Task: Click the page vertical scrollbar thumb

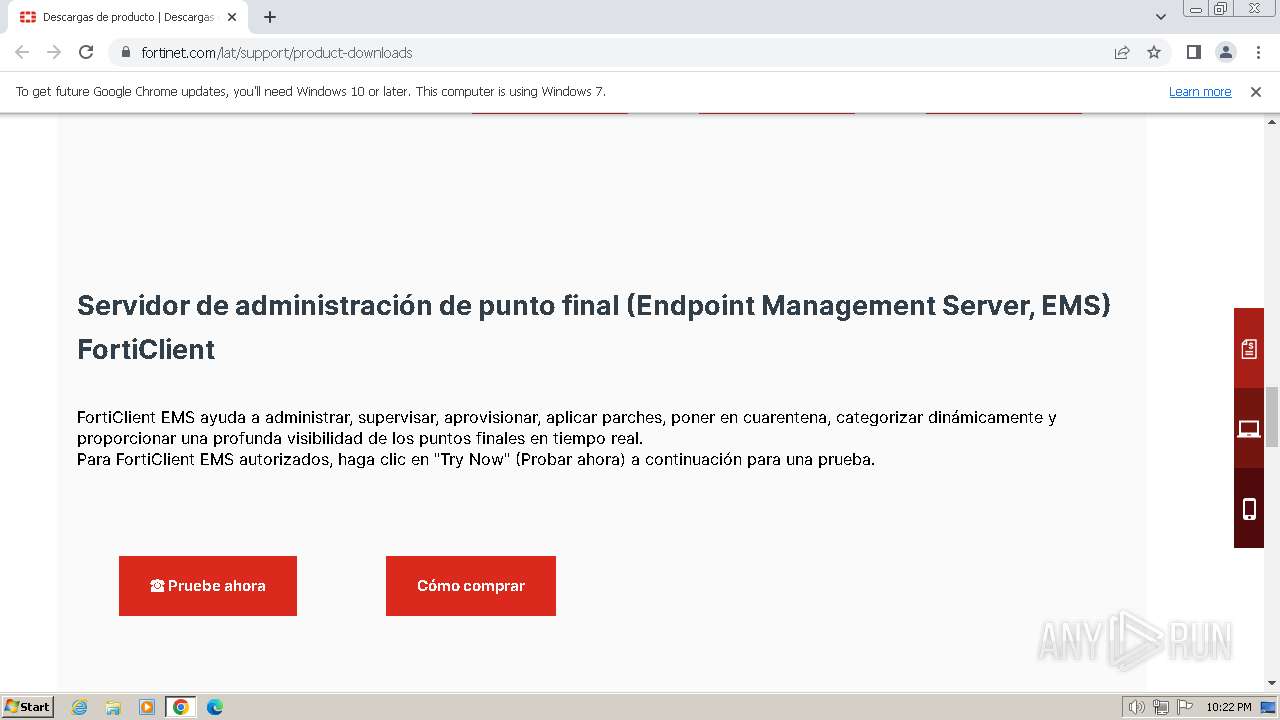Action: click(1272, 416)
